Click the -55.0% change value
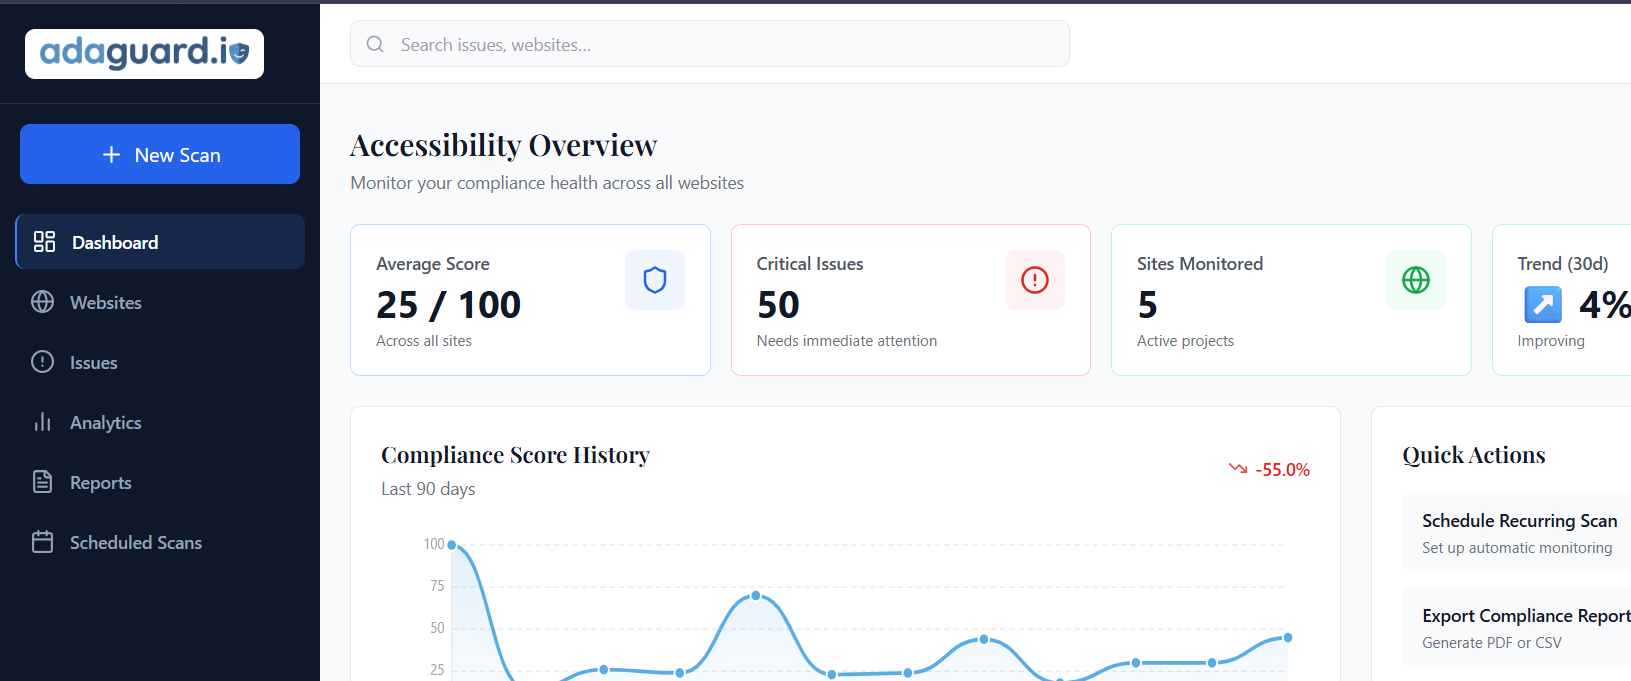The width and height of the screenshot is (1631, 681). [x=1282, y=469]
